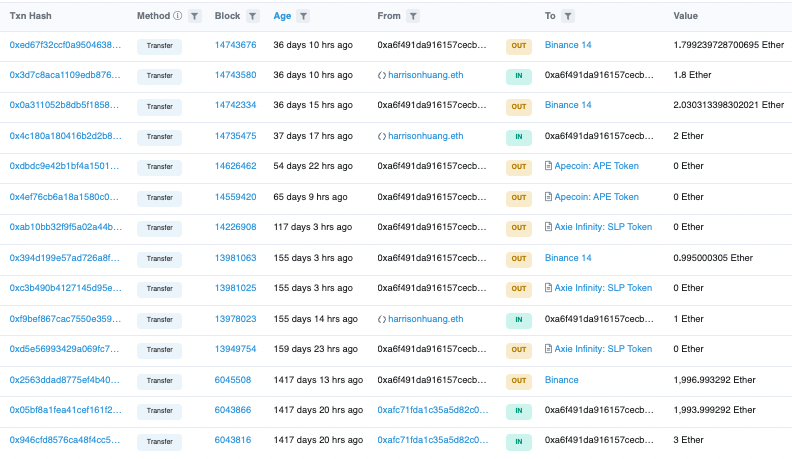The image size is (792, 459).
Task: Open Binance 14 address in block 14743676 row
Action: (x=568, y=45)
